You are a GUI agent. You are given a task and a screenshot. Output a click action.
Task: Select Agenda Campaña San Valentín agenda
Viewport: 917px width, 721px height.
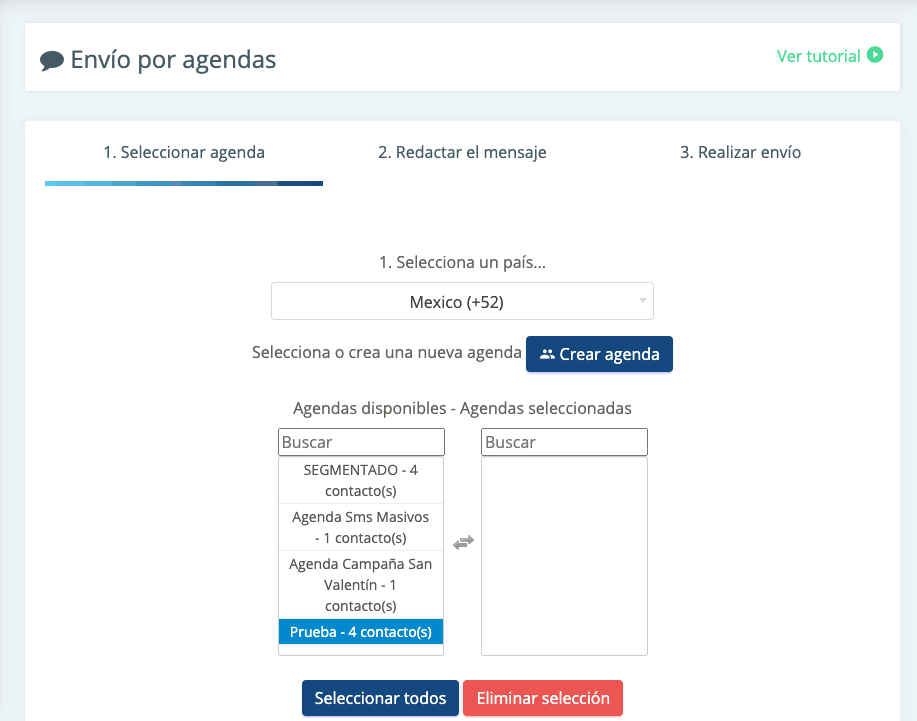click(361, 585)
